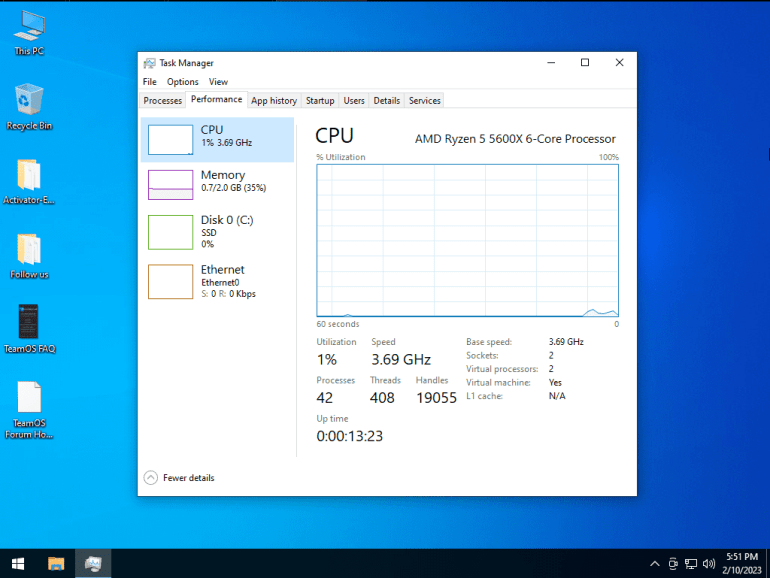This screenshot has height=578, width=770.
Task: Show hidden tray icons chevron
Action: 655,564
